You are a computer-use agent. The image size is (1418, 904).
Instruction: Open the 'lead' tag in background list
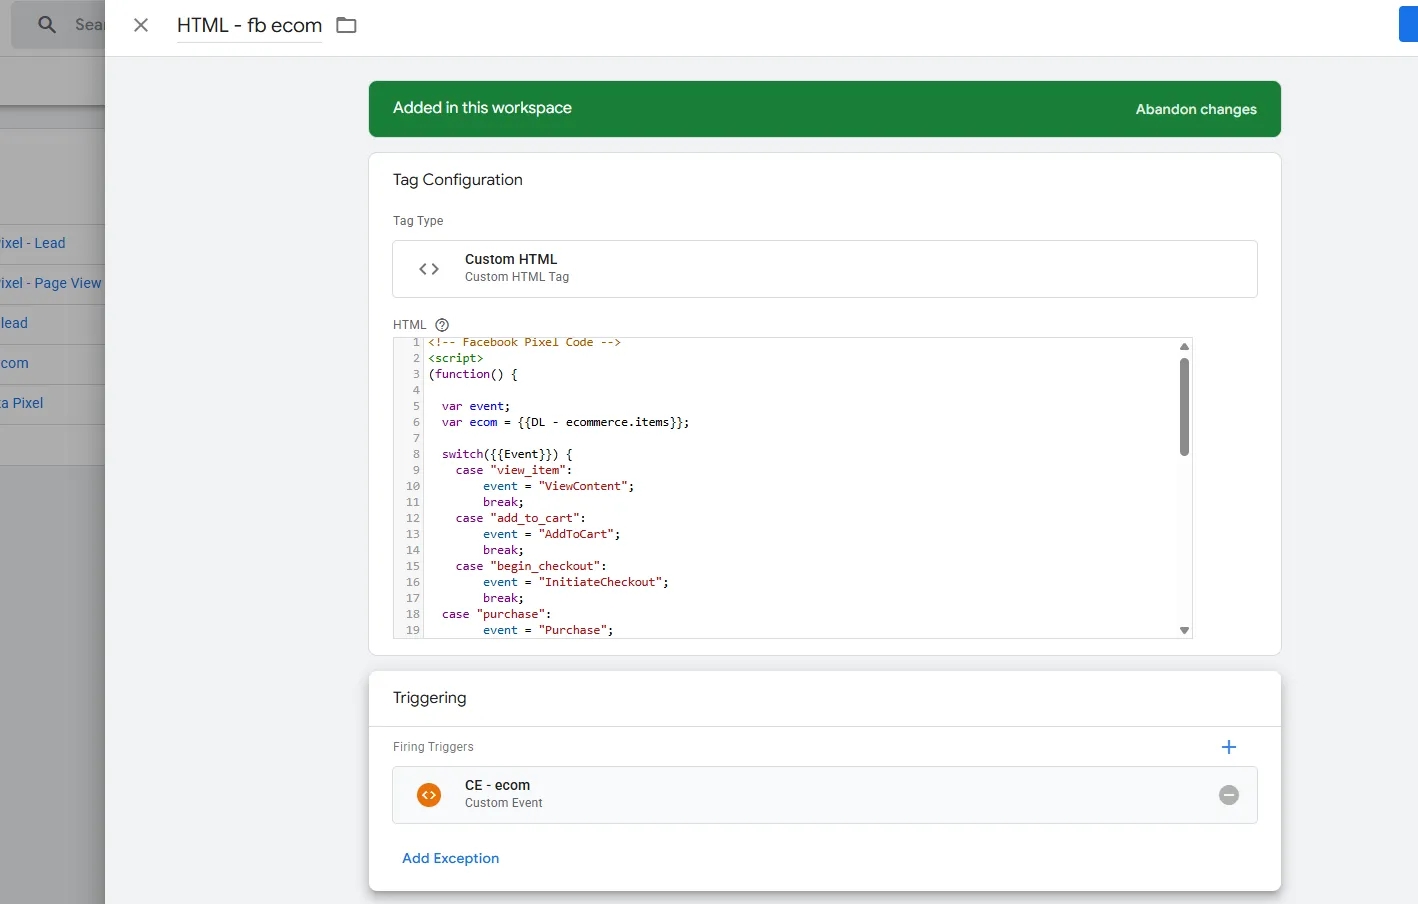pos(14,323)
